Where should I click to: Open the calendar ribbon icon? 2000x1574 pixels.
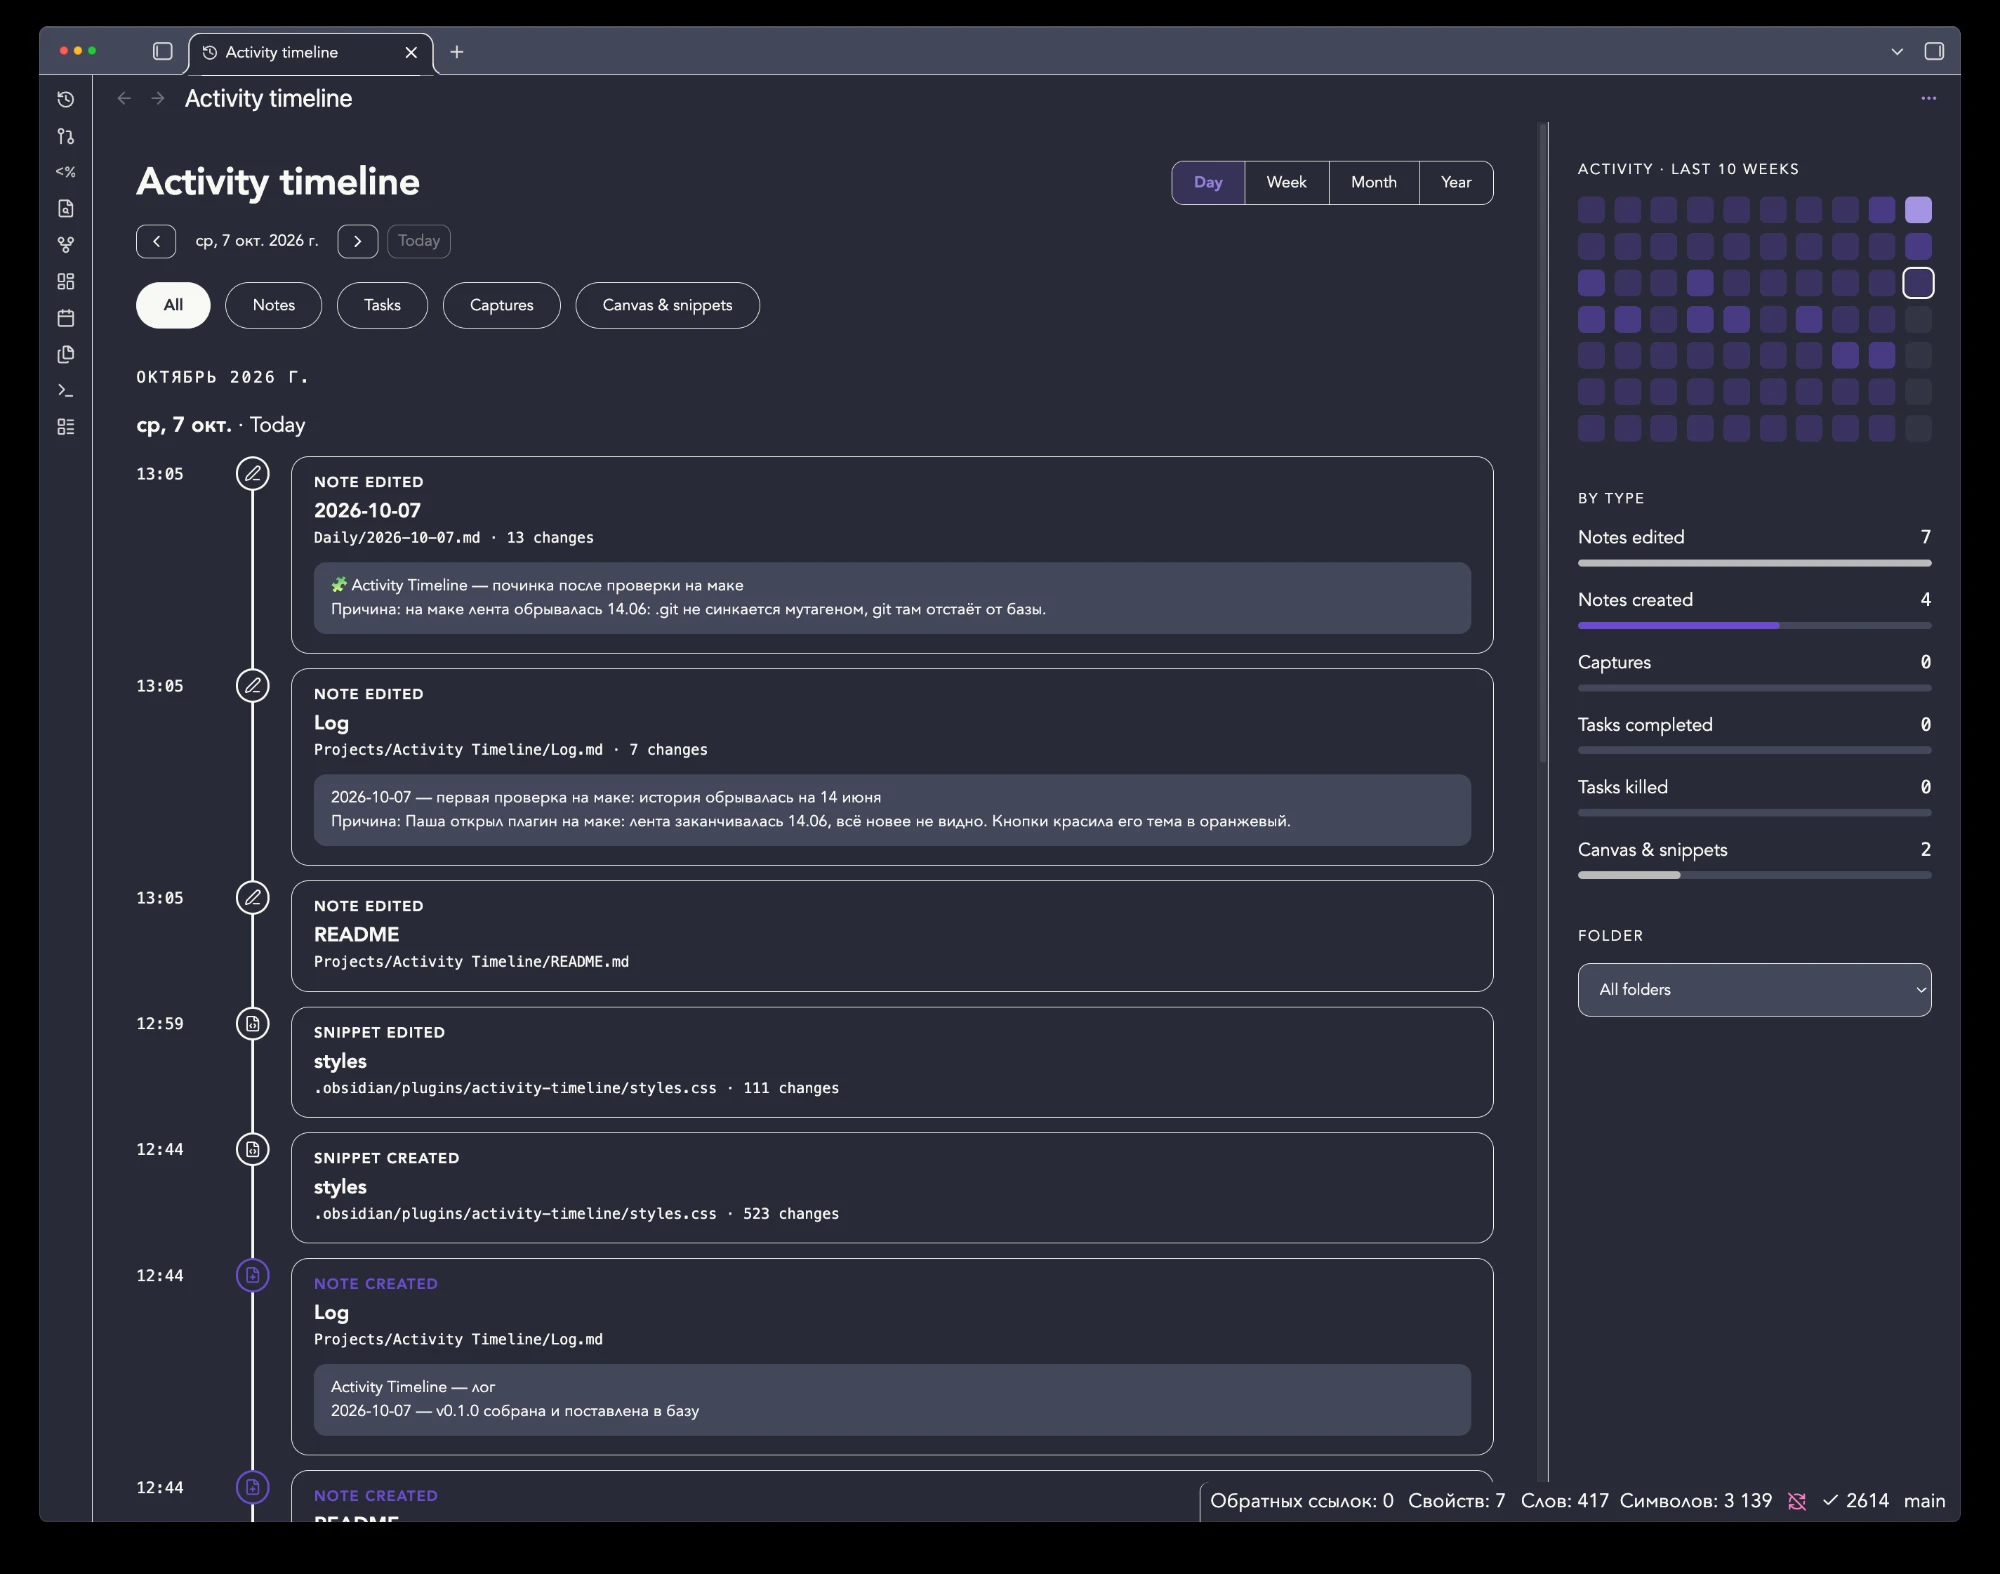(66, 318)
